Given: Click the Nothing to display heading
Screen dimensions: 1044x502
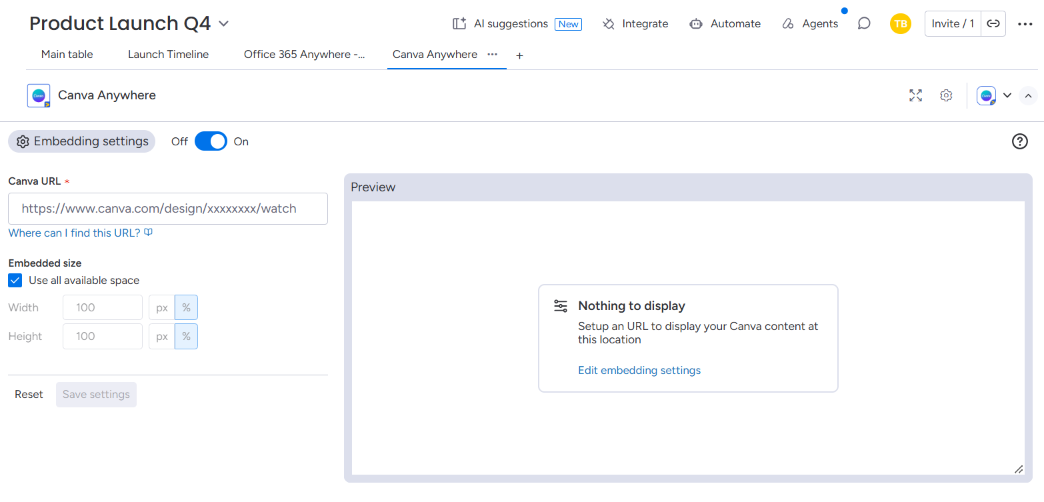Looking at the screenshot, I should [631, 306].
